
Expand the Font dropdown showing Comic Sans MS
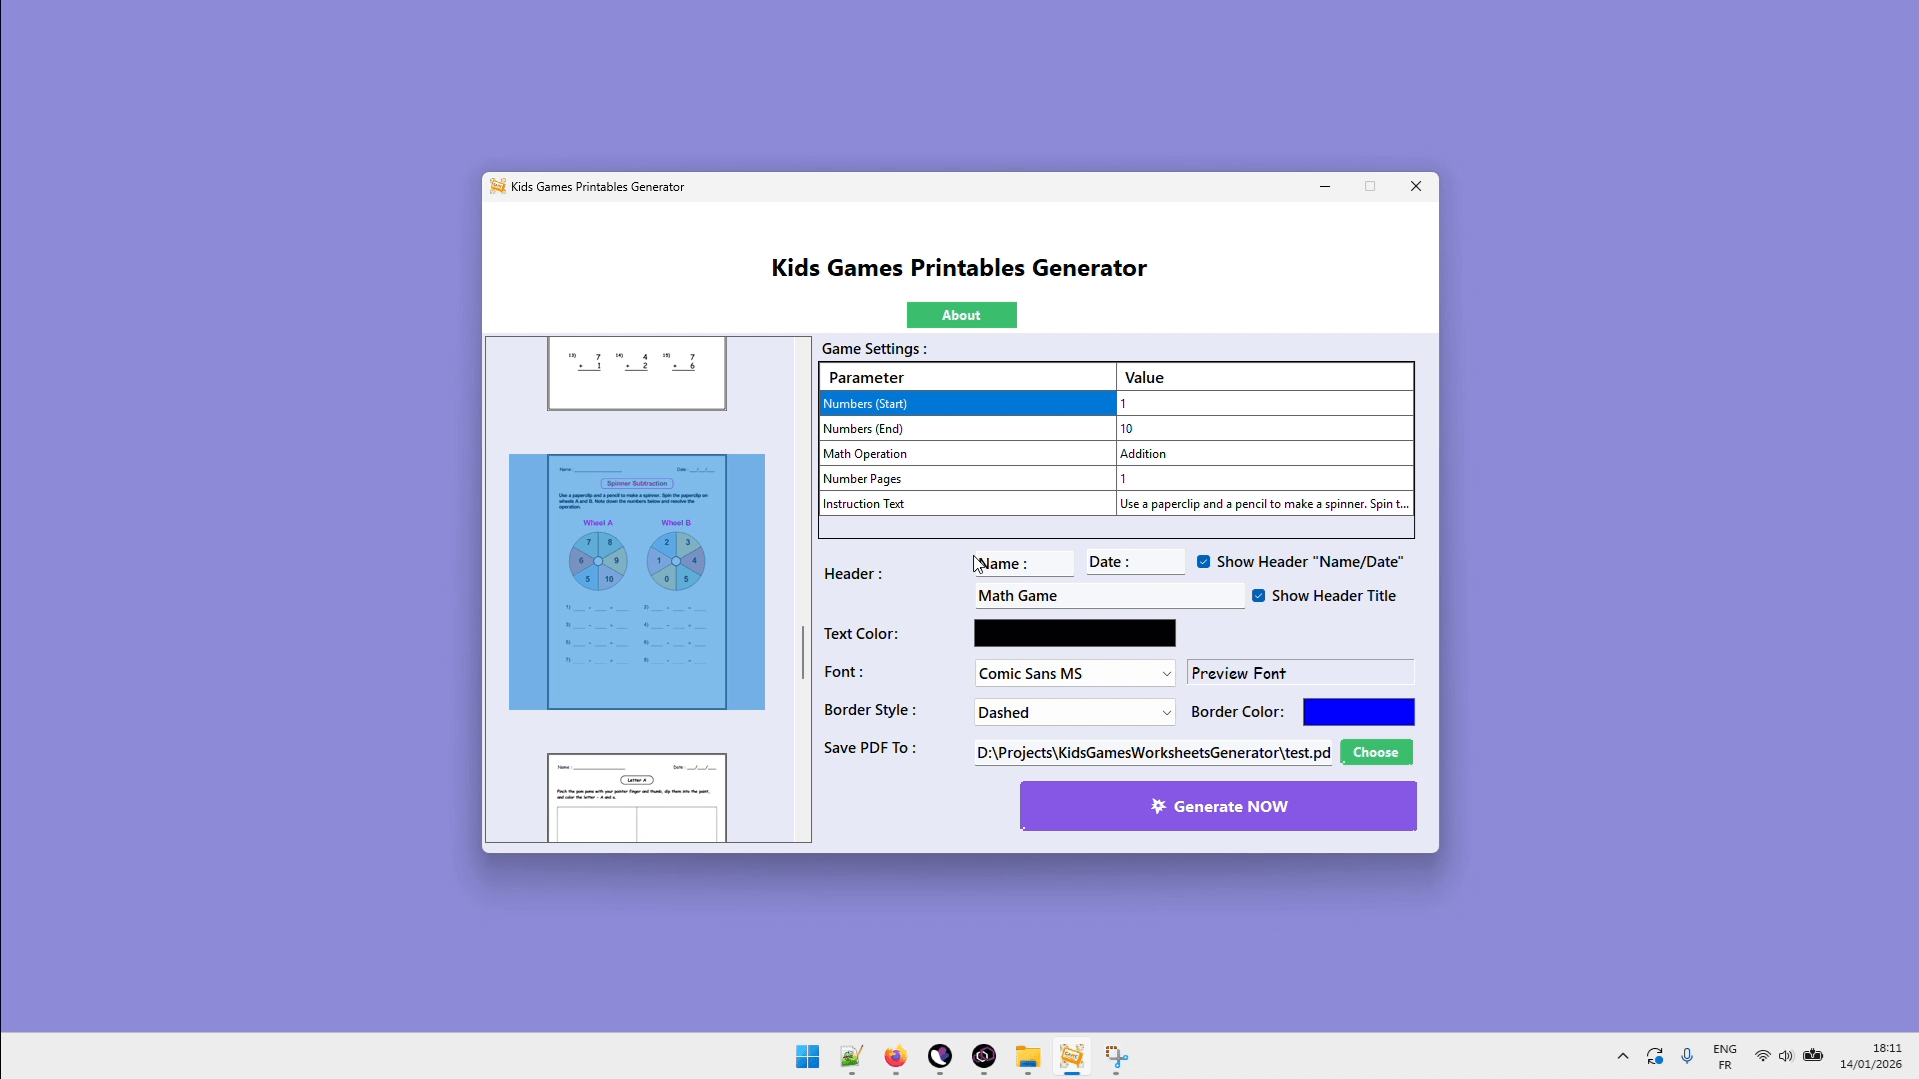tap(1165, 674)
